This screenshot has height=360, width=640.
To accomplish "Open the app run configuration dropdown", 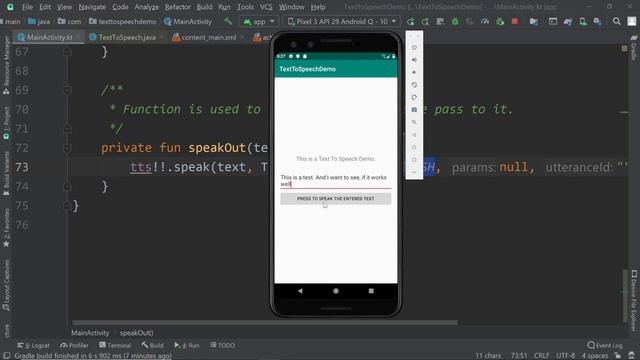I will (x=259, y=21).
